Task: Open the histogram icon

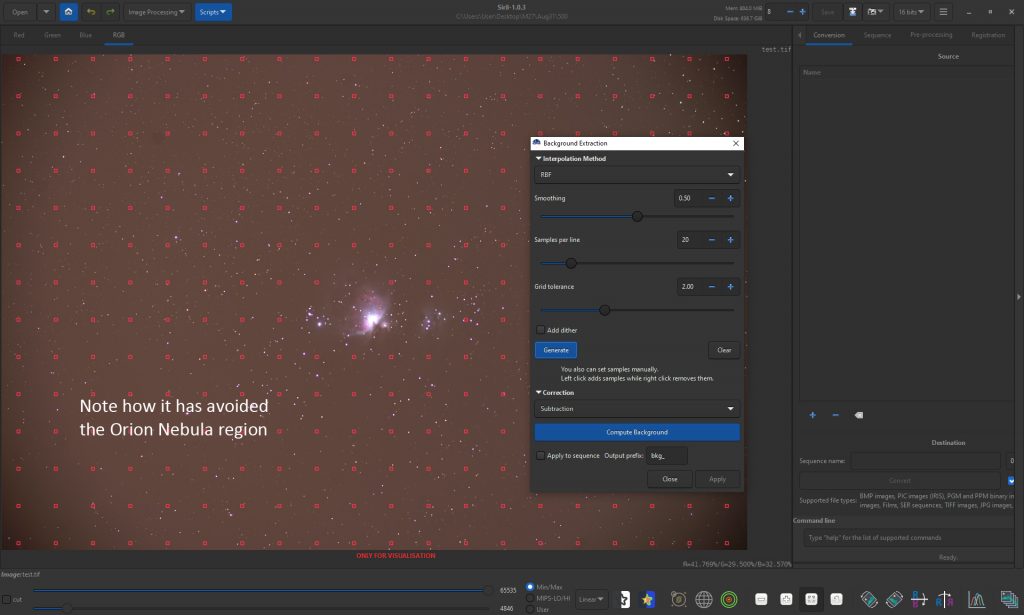Action: coord(976,599)
